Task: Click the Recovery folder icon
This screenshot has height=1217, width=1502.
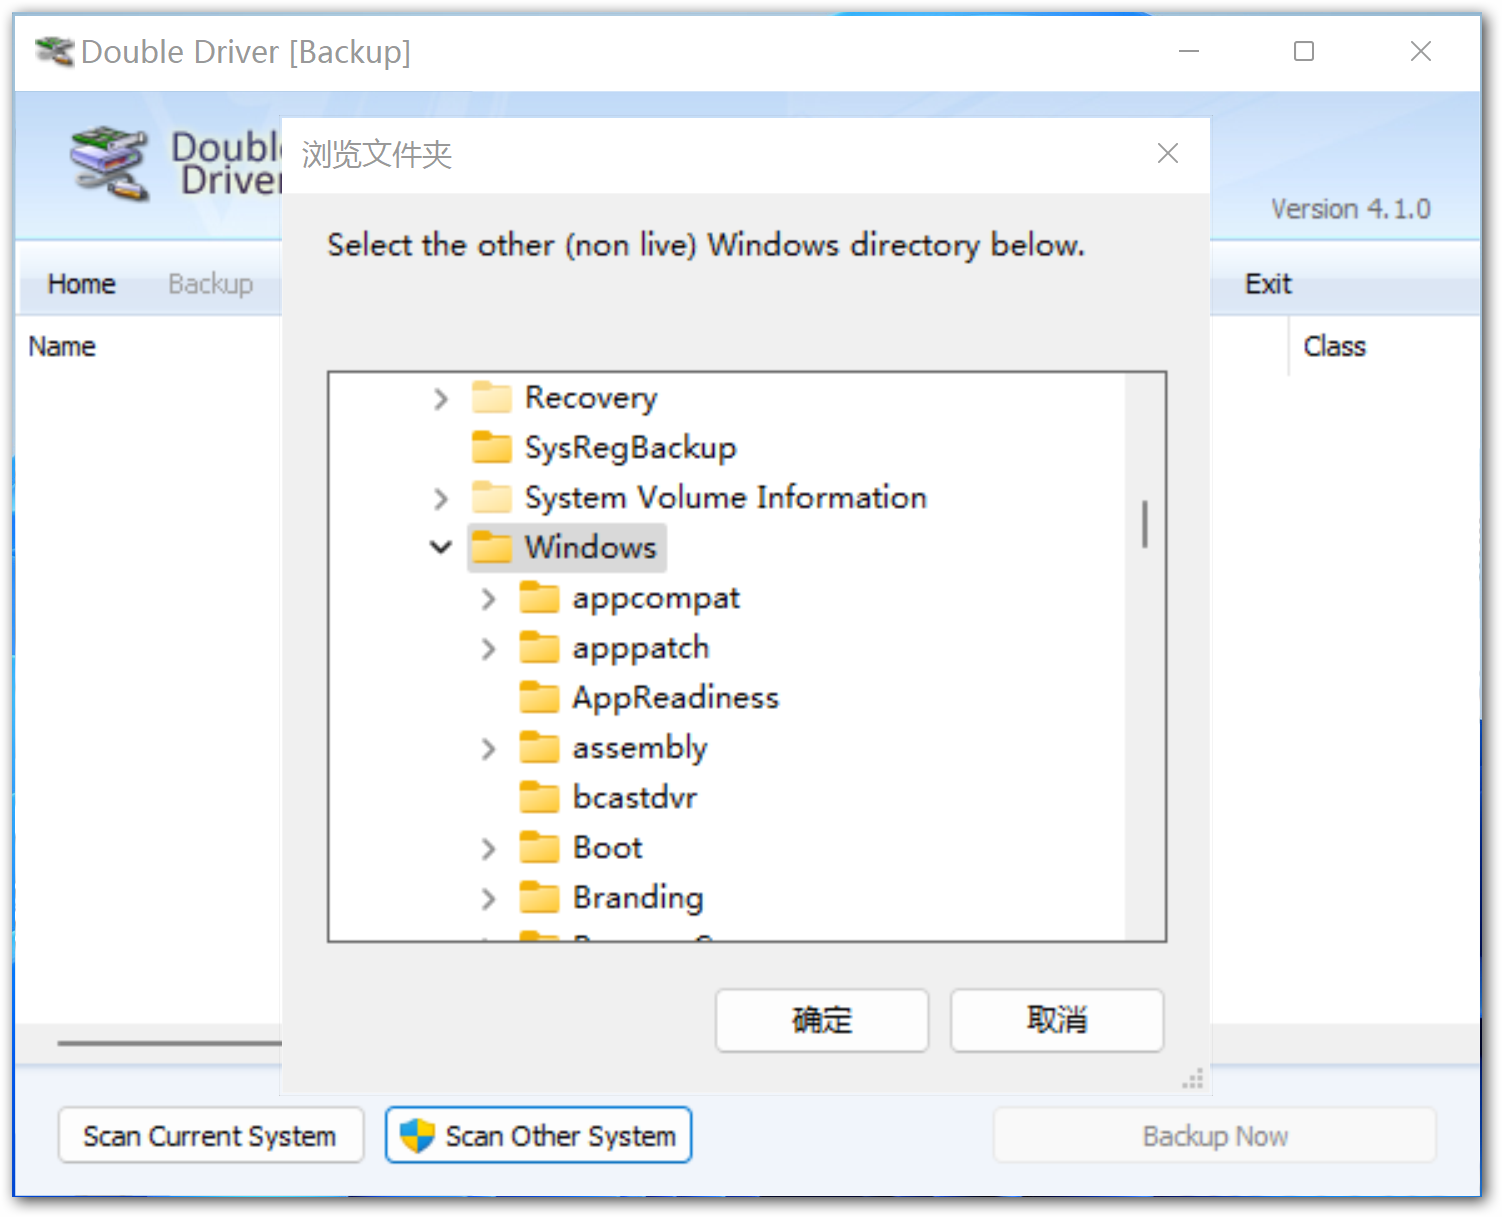Action: coord(492,397)
